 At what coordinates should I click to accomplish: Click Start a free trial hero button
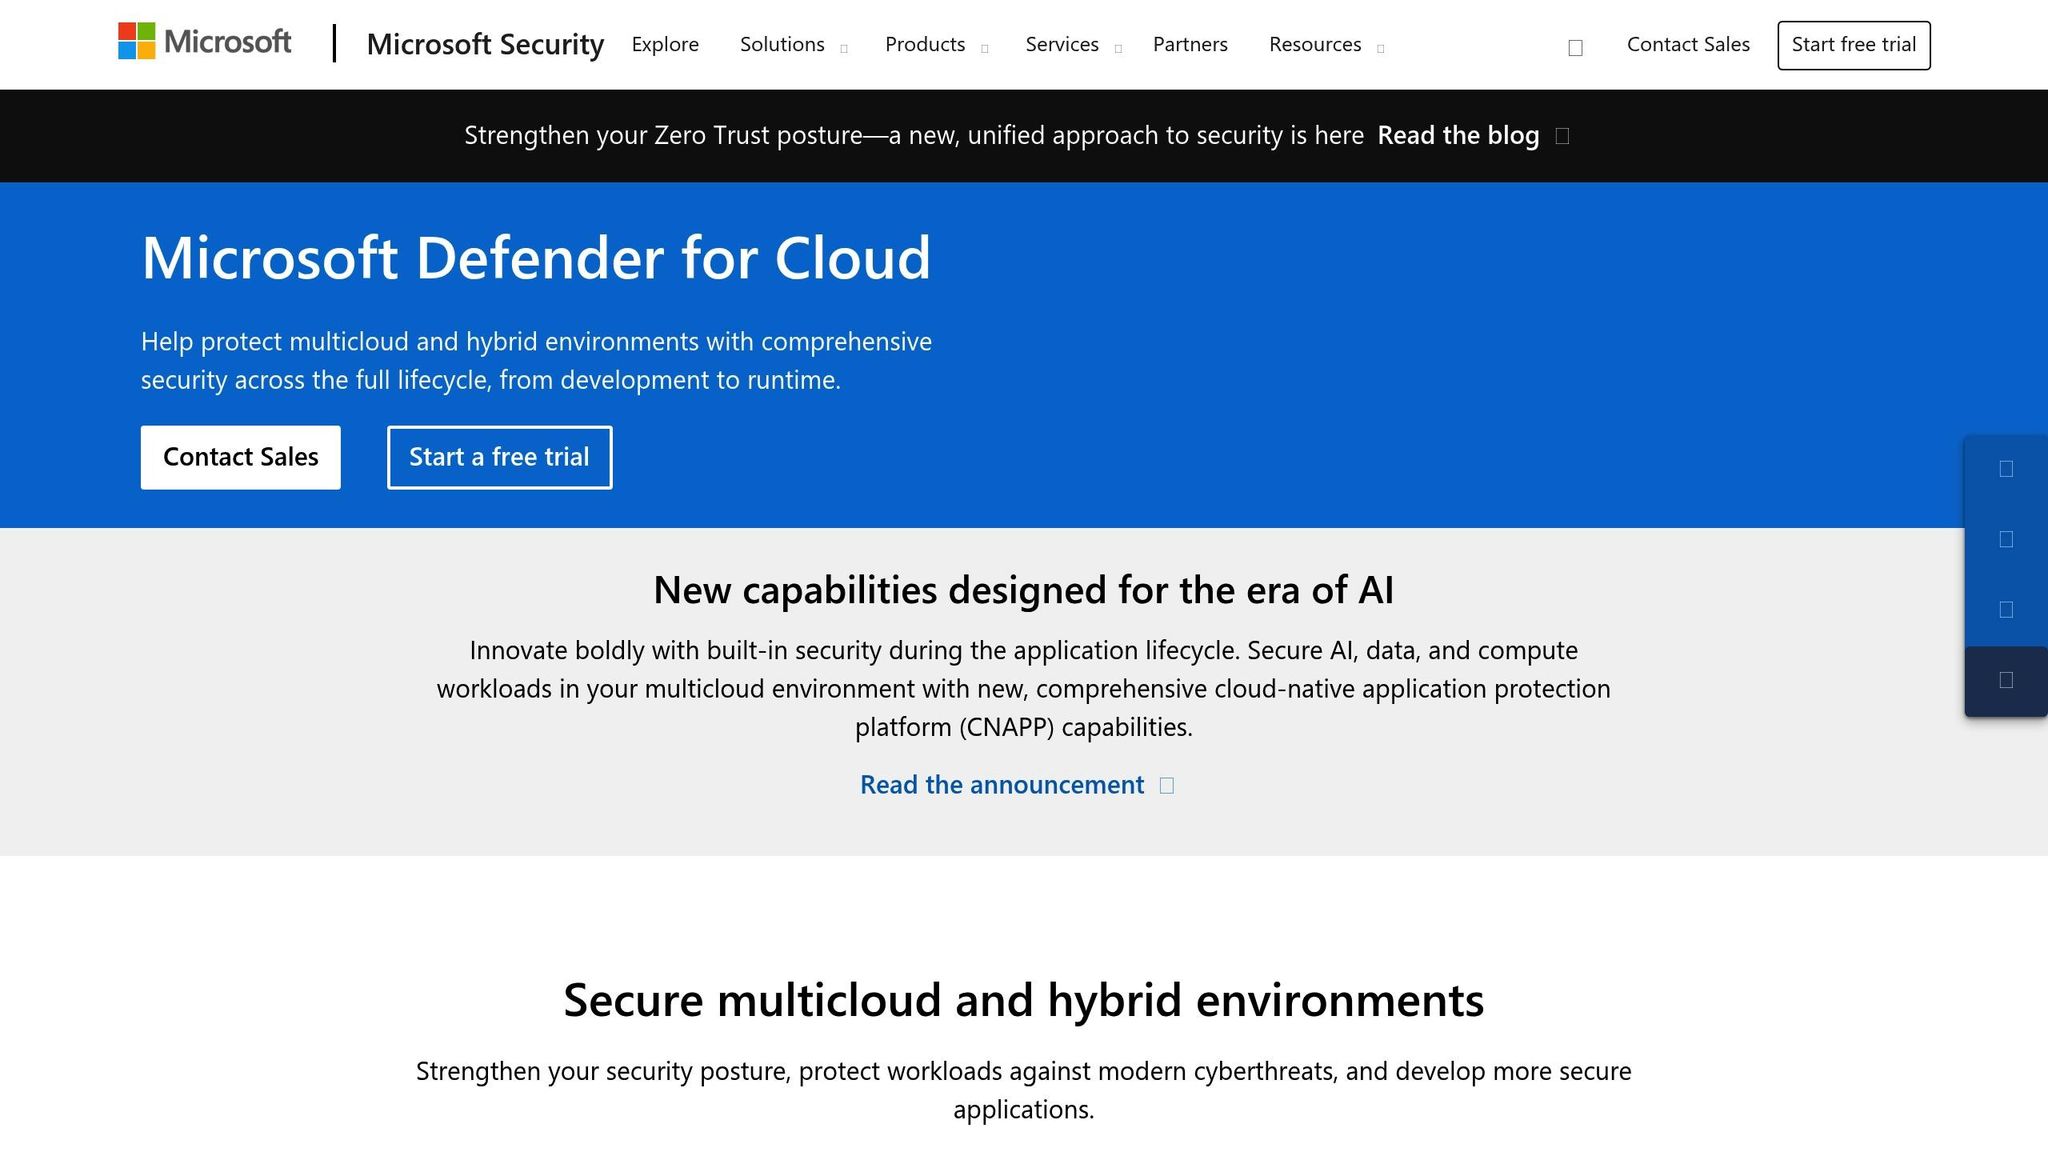499,457
